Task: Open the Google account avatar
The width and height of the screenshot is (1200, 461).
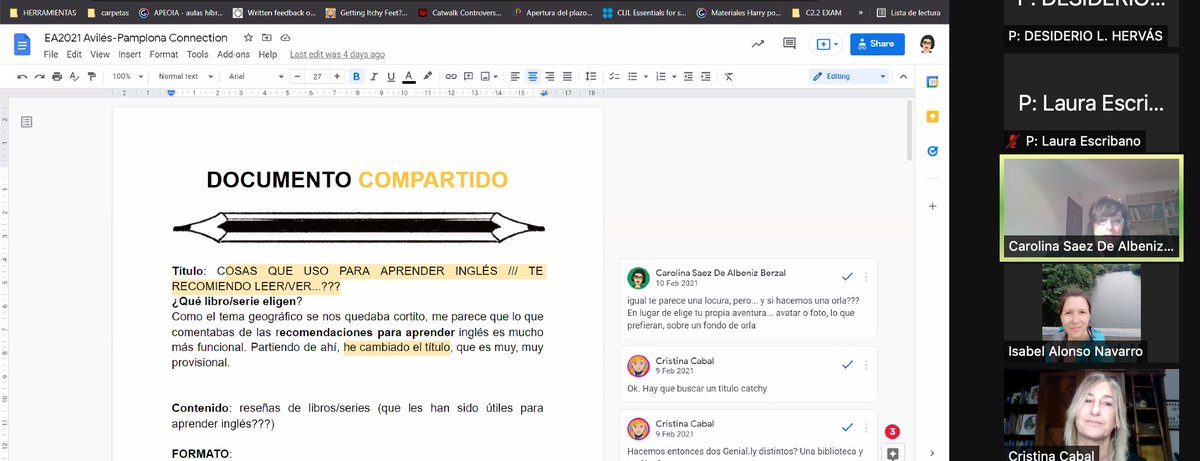Action: point(927,44)
